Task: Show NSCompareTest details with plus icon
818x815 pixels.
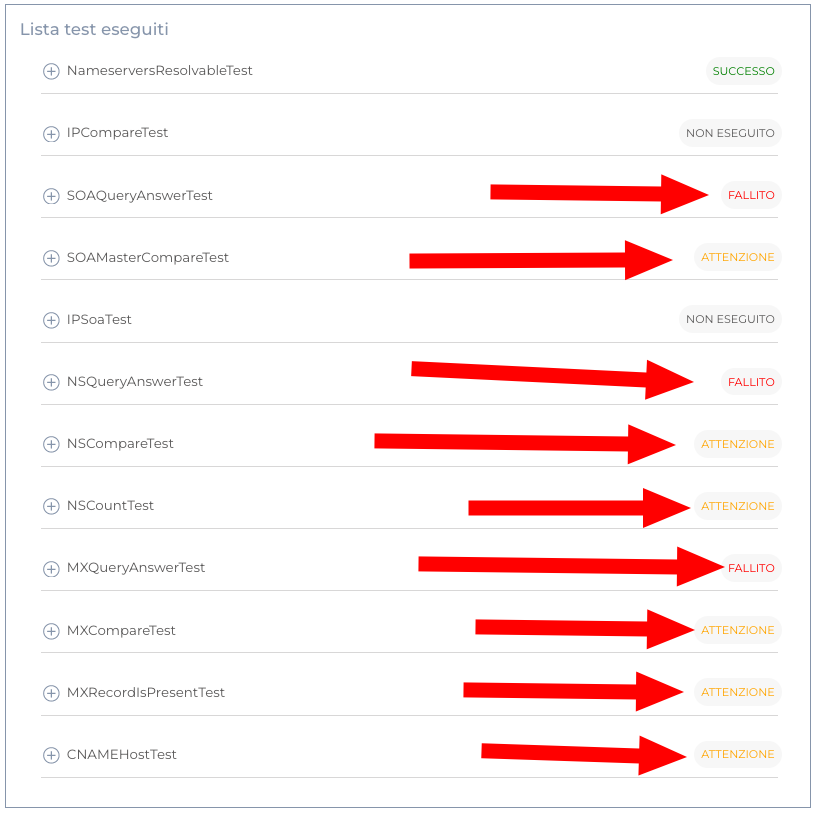Action: (x=51, y=444)
